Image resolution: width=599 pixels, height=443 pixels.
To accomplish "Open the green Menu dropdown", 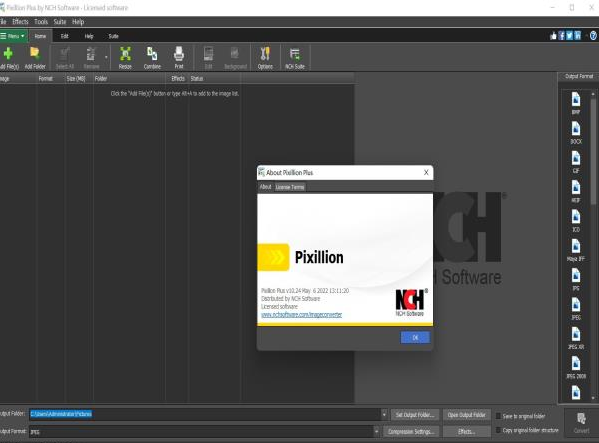I will click(x=13, y=36).
